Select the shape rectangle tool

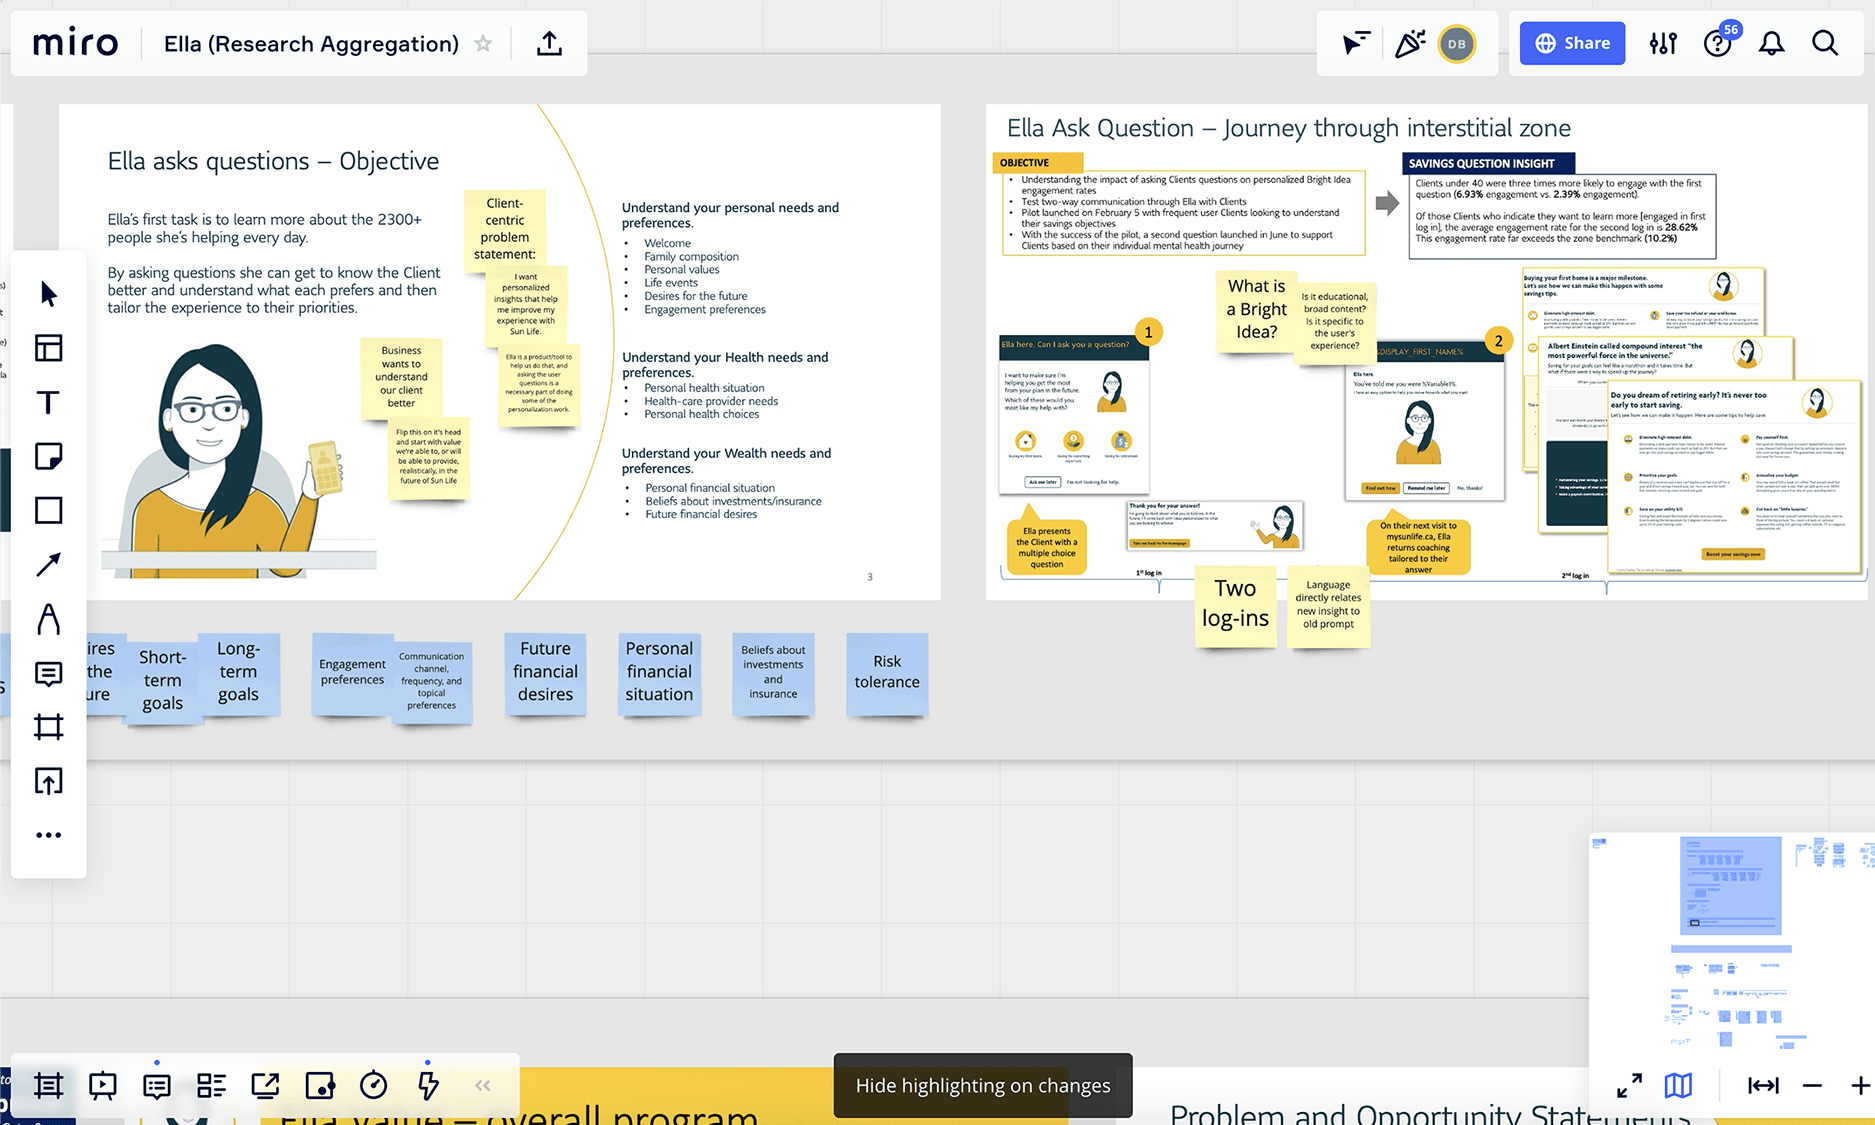click(x=48, y=510)
